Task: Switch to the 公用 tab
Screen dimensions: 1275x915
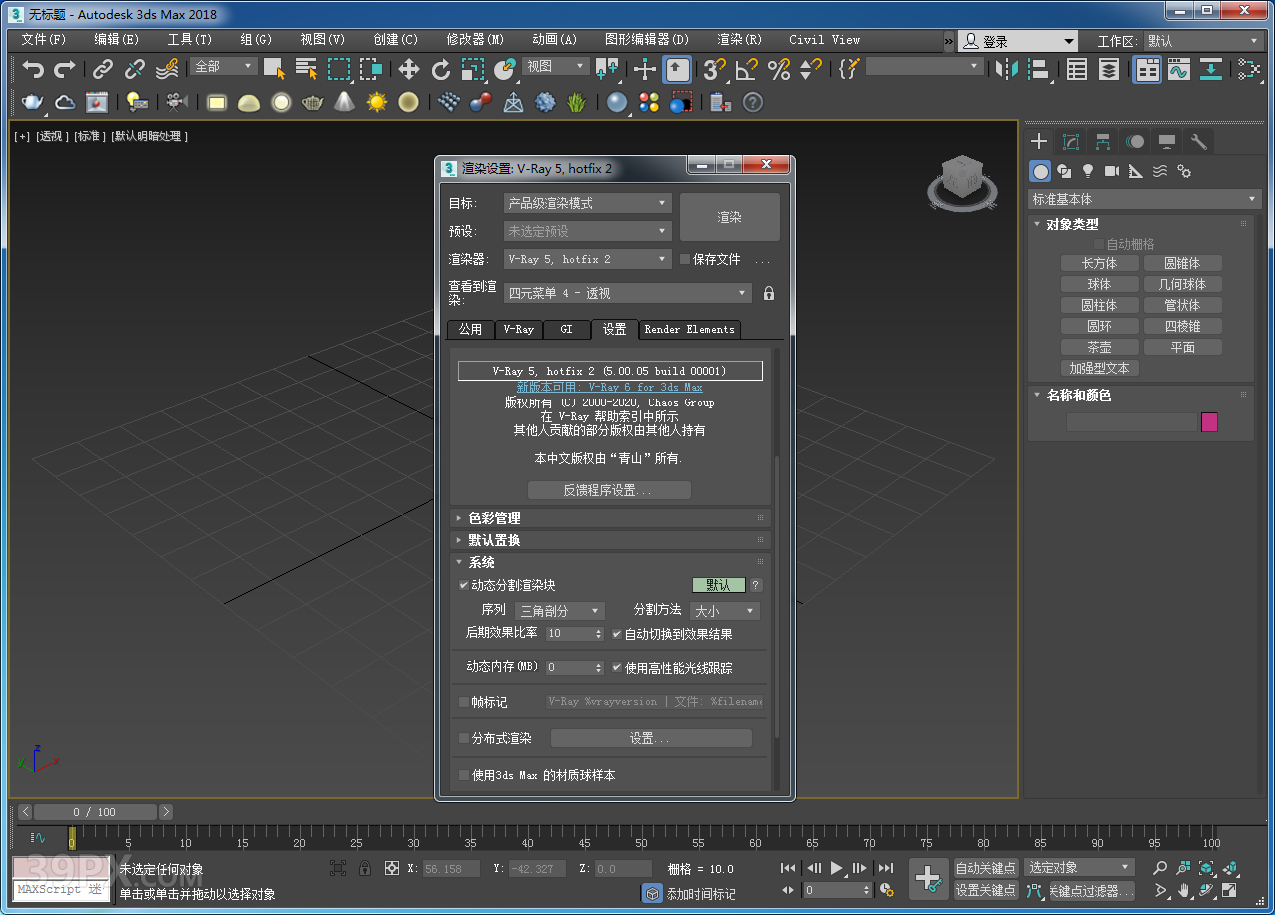Action: pyautogui.click(x=470, y=329)
